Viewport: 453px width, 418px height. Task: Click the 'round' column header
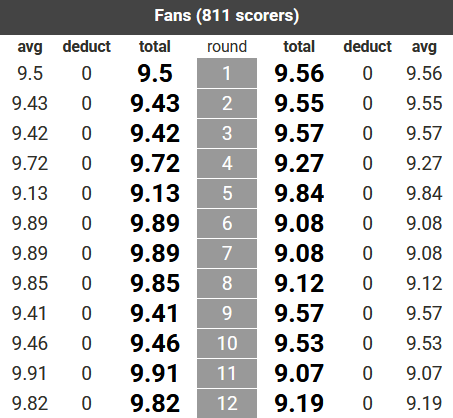coord(227,47)
